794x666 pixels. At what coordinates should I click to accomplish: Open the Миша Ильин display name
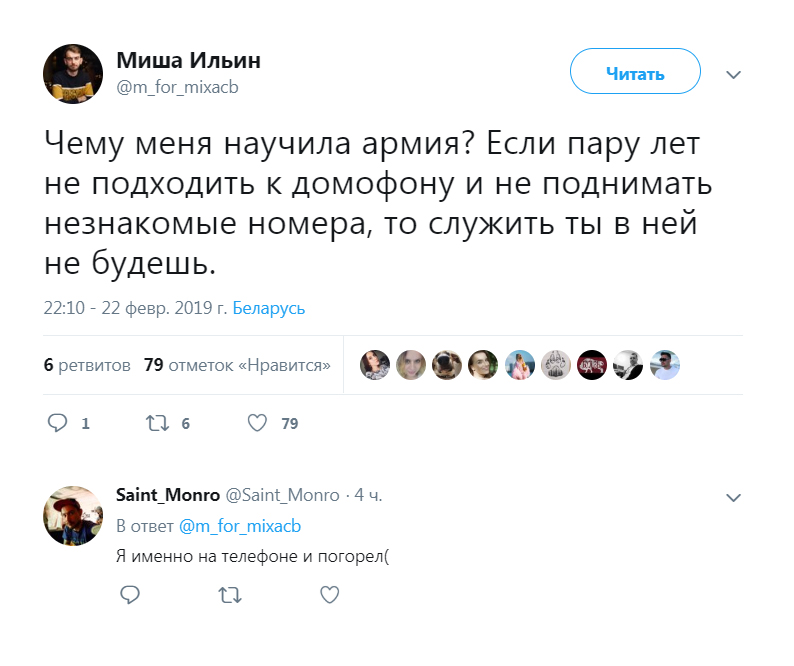pos(189,60)
